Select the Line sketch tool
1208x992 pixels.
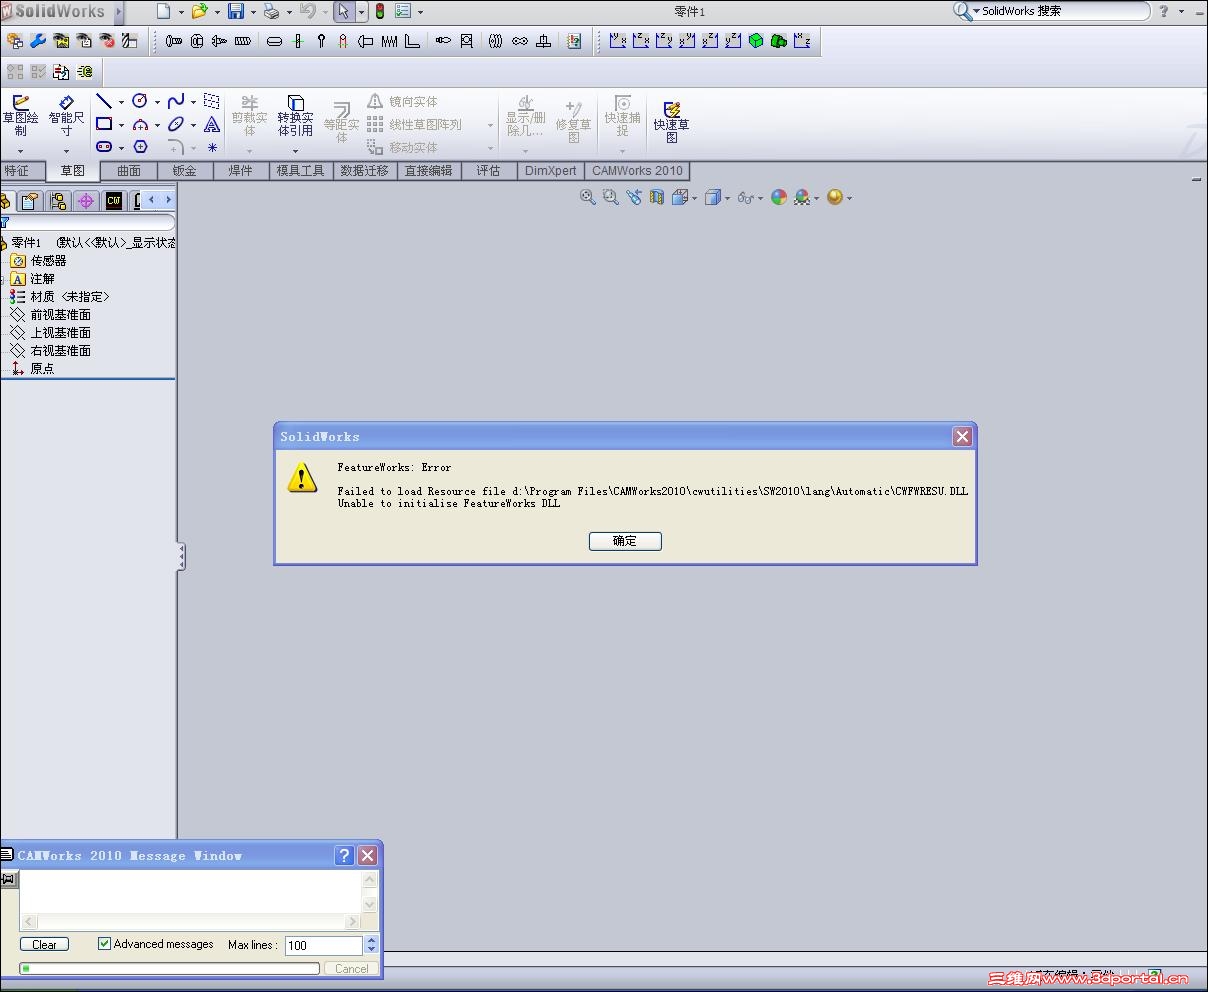tap(104, 101)
